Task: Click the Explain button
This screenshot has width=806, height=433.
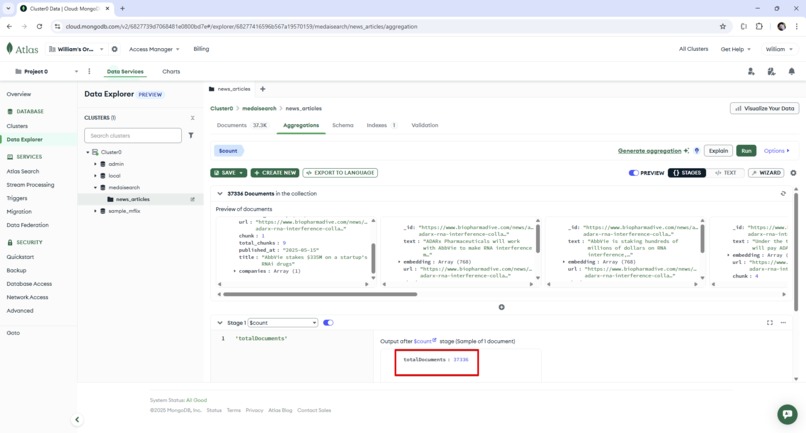Action: click(718, 151)
